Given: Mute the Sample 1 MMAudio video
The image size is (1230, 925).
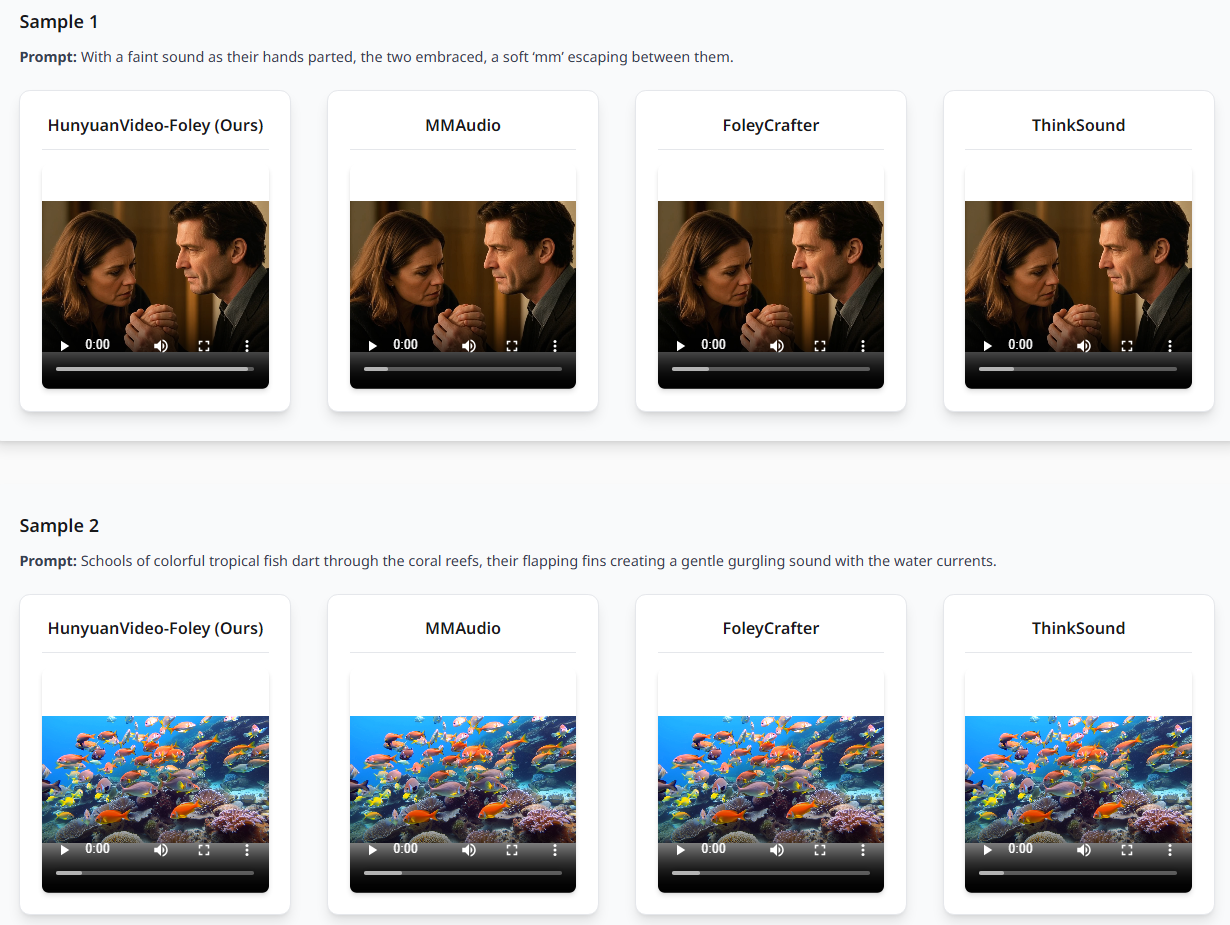Looking at the screenshot, I should [x=468, y=345].
